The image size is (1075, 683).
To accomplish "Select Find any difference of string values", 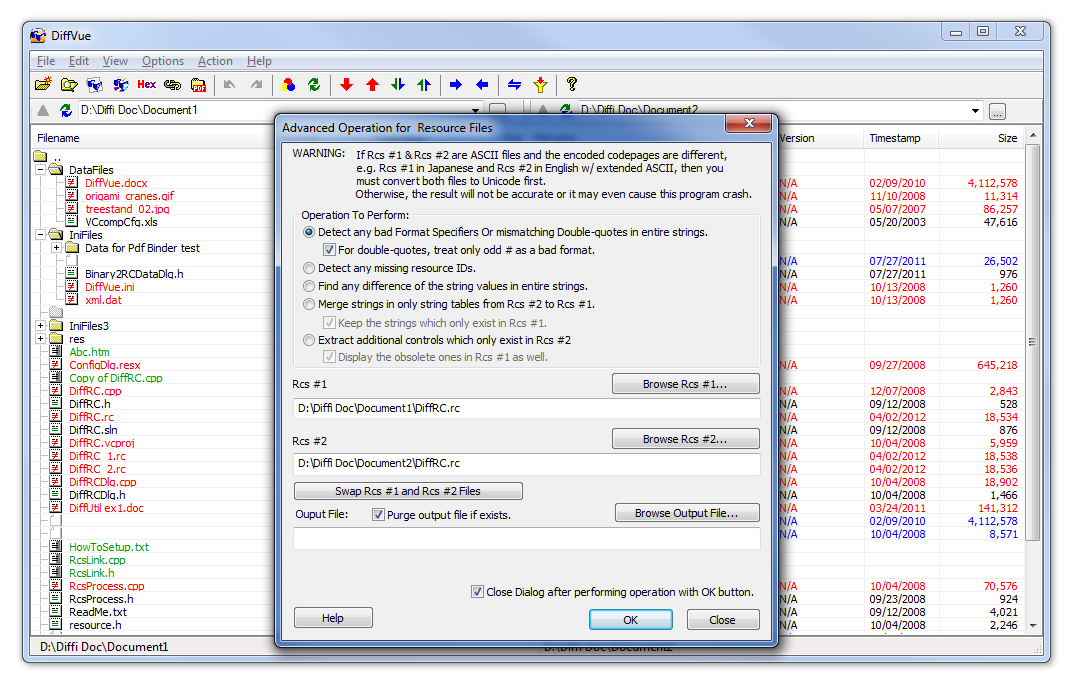I will coord(309,286).
